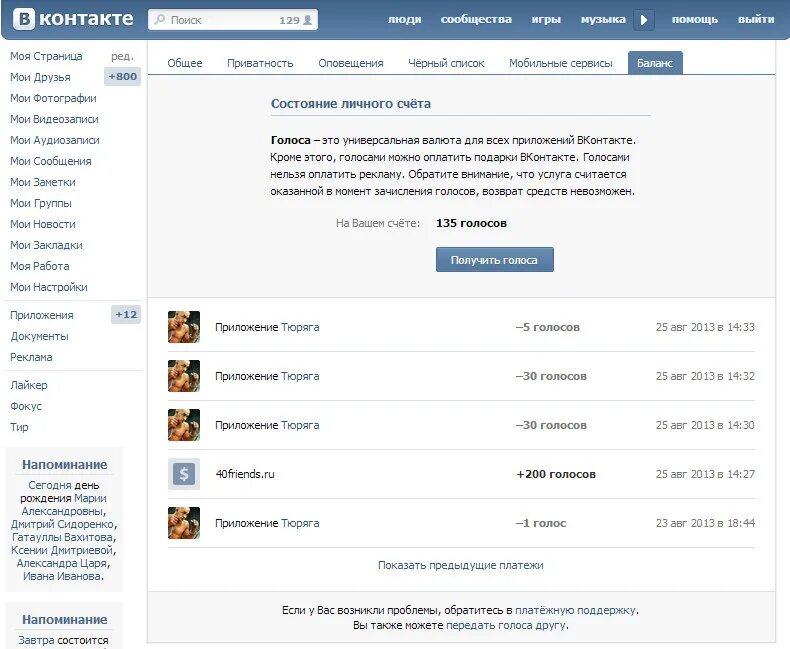Open Мои Видеозаписи in sidebar
Image resolution: width=790 pixels, height=649 pixels.
click(54, 119)
